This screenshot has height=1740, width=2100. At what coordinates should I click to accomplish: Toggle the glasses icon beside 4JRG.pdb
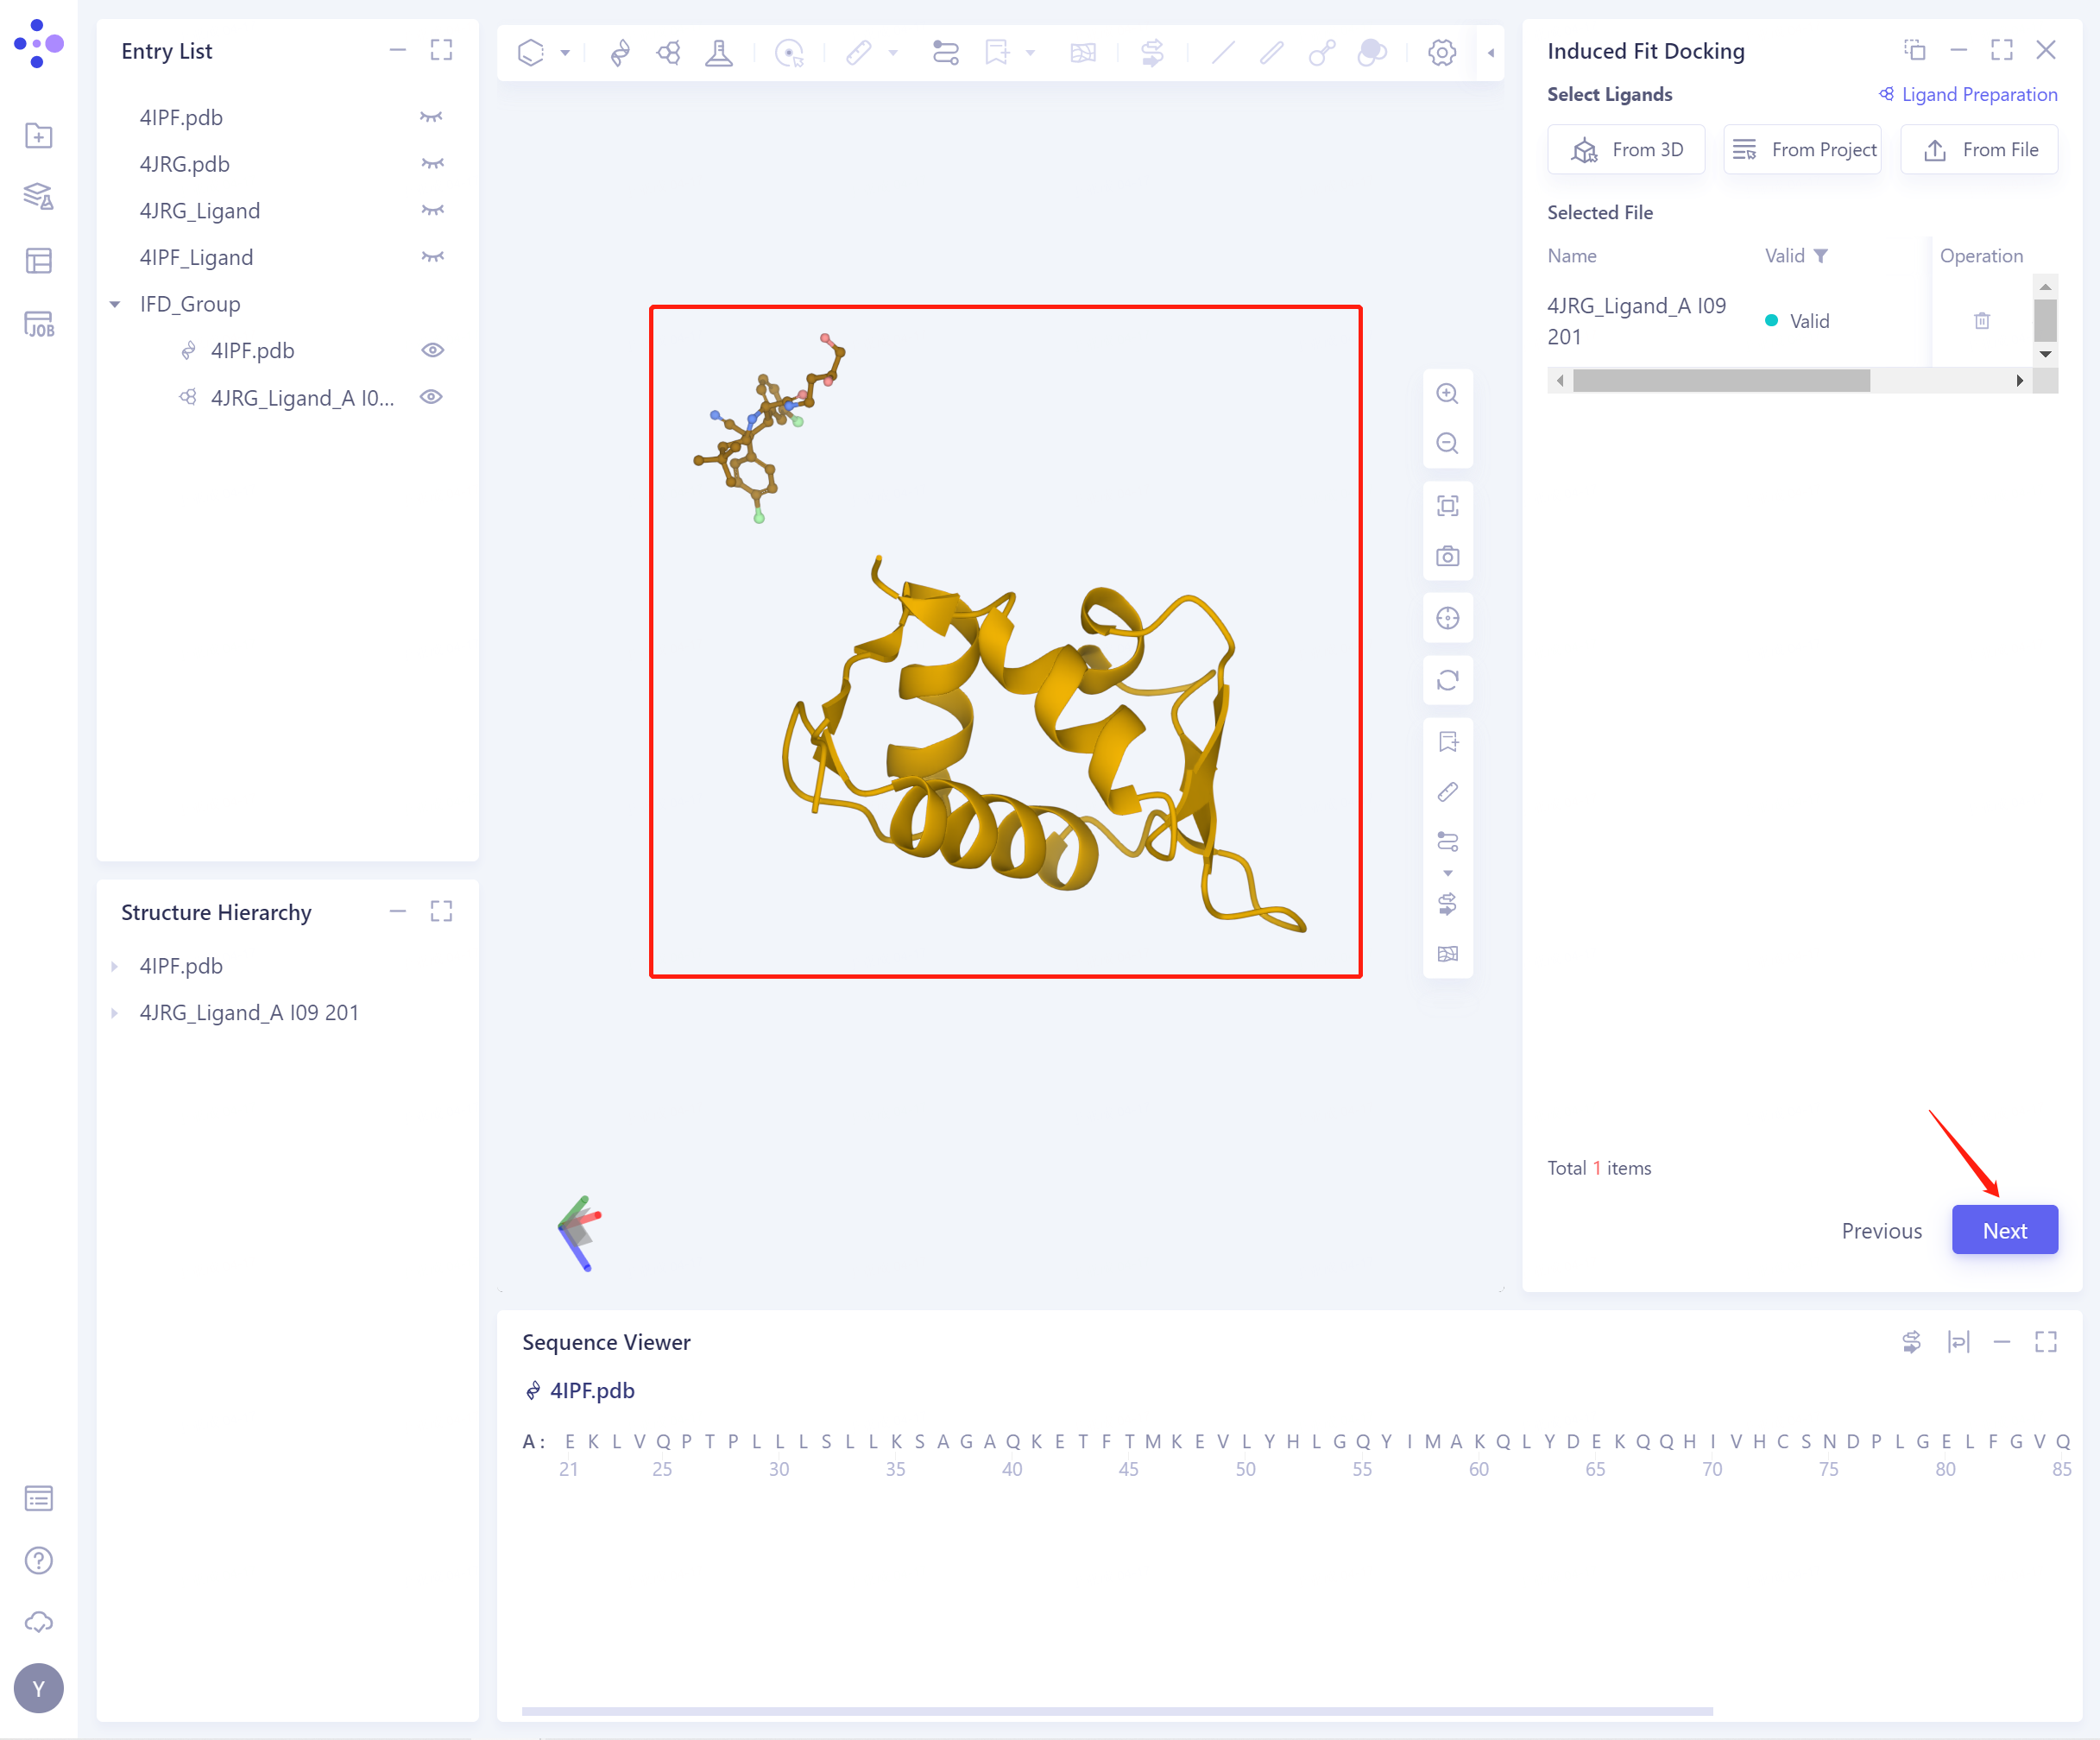click(x=432, y=163)
